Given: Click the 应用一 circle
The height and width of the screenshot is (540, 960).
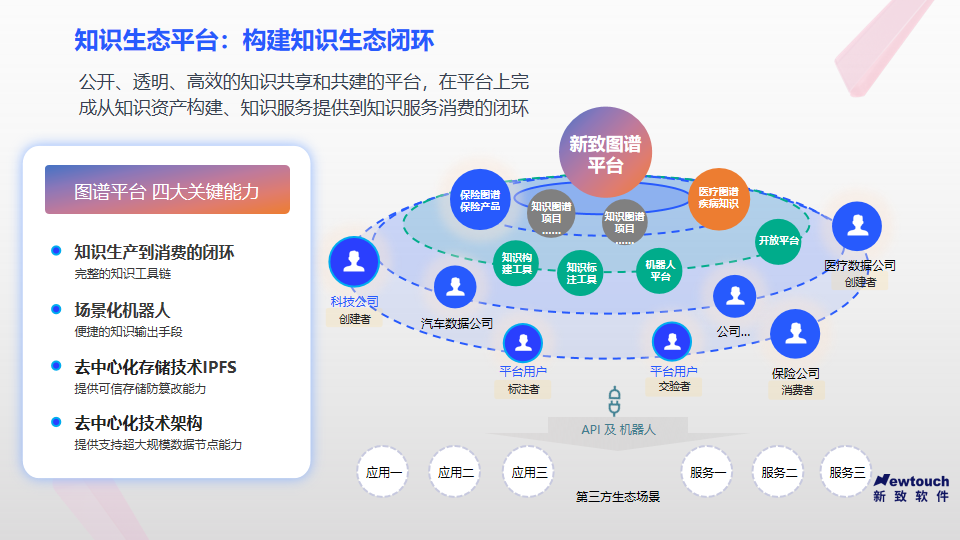Looking at the screenshot, I should pyautogui.click(x=383, y=471).
